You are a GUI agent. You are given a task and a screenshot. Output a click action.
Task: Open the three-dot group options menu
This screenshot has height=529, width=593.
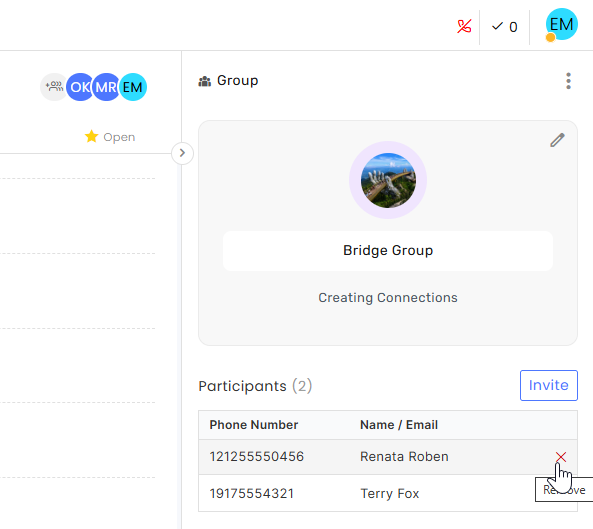pos(568,81)
